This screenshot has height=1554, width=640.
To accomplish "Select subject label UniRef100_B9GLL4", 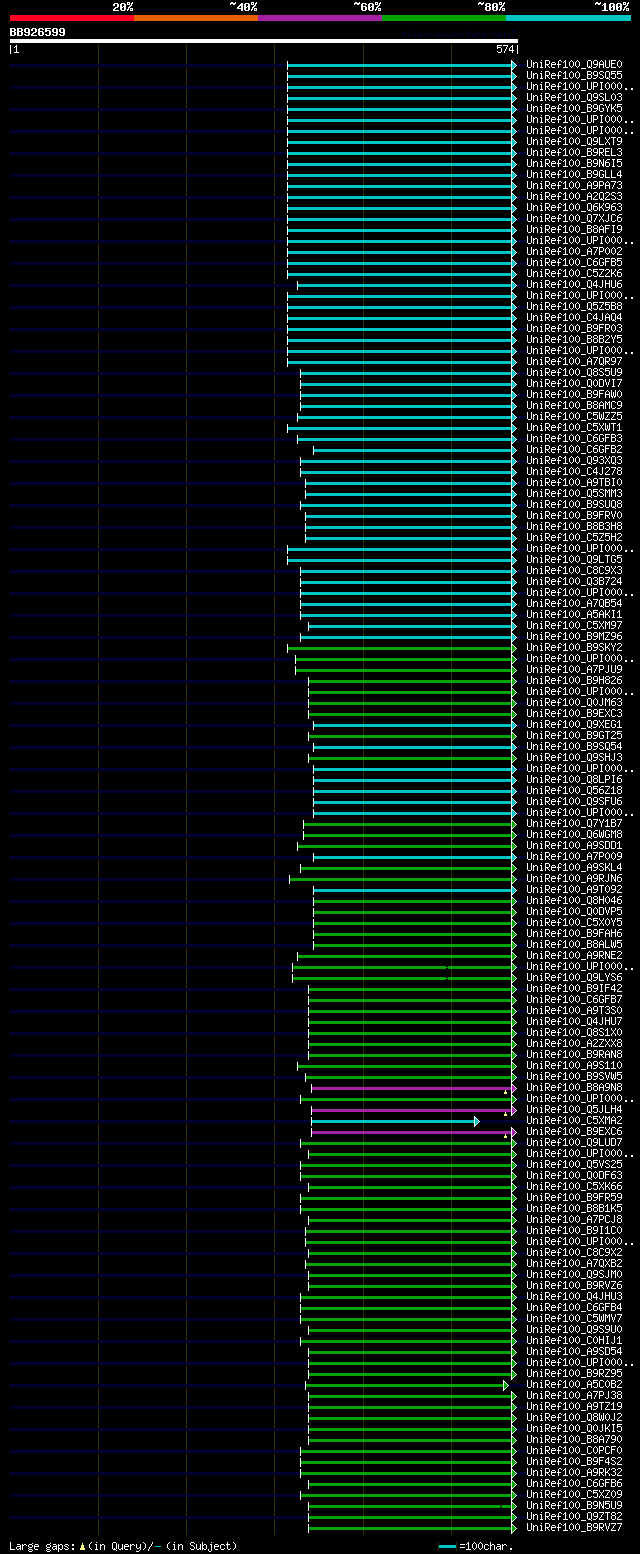I will point(574,175).
